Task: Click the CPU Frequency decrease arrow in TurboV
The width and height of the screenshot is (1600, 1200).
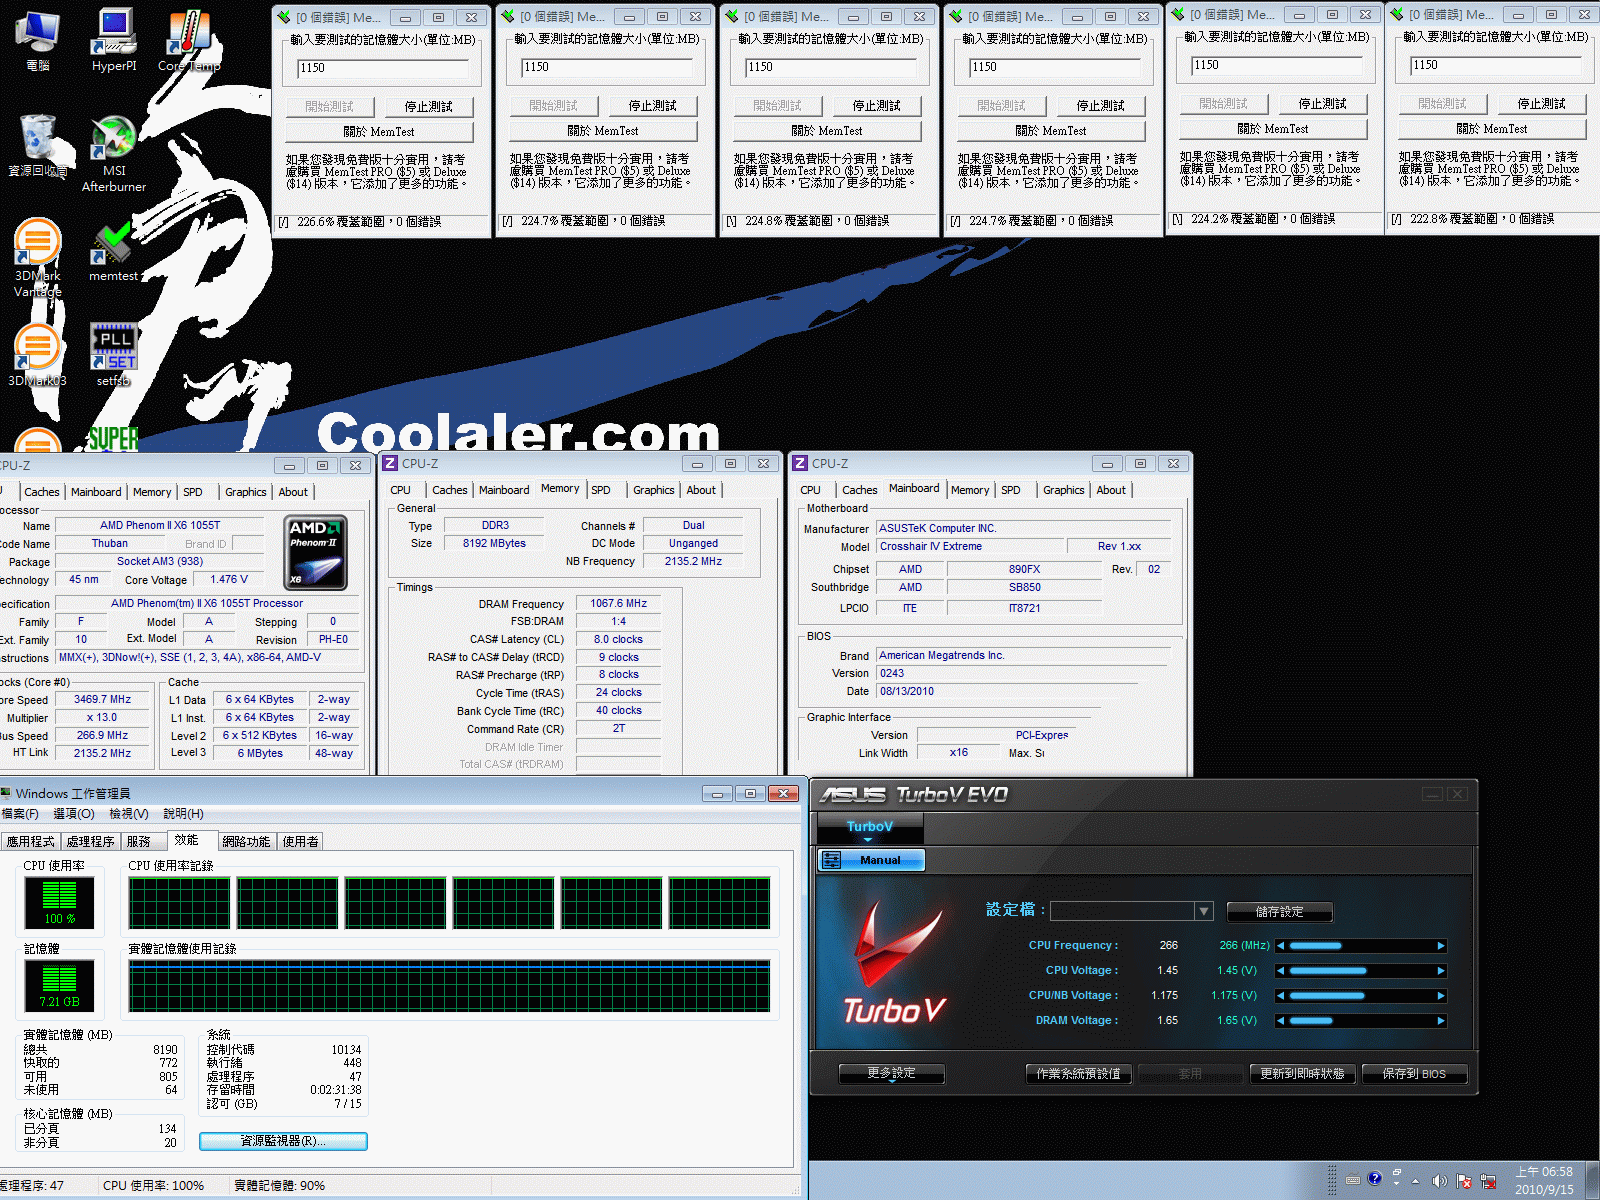Action: [x=1280, y=945]
